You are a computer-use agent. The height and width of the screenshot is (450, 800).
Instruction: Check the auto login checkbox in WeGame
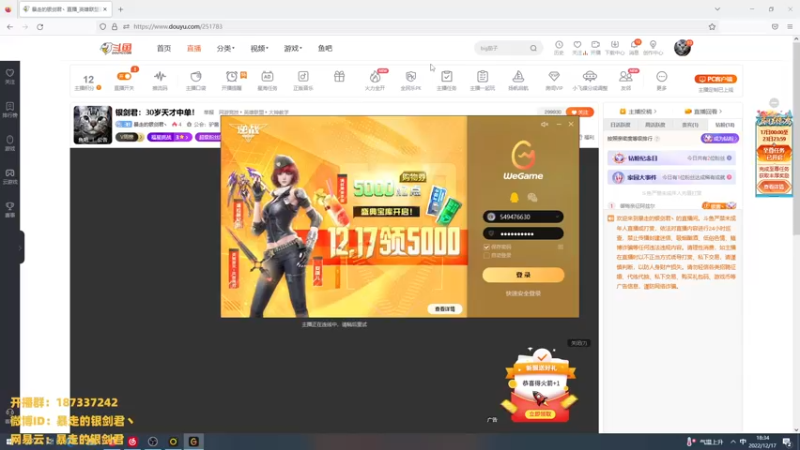[x=486, y=255]
